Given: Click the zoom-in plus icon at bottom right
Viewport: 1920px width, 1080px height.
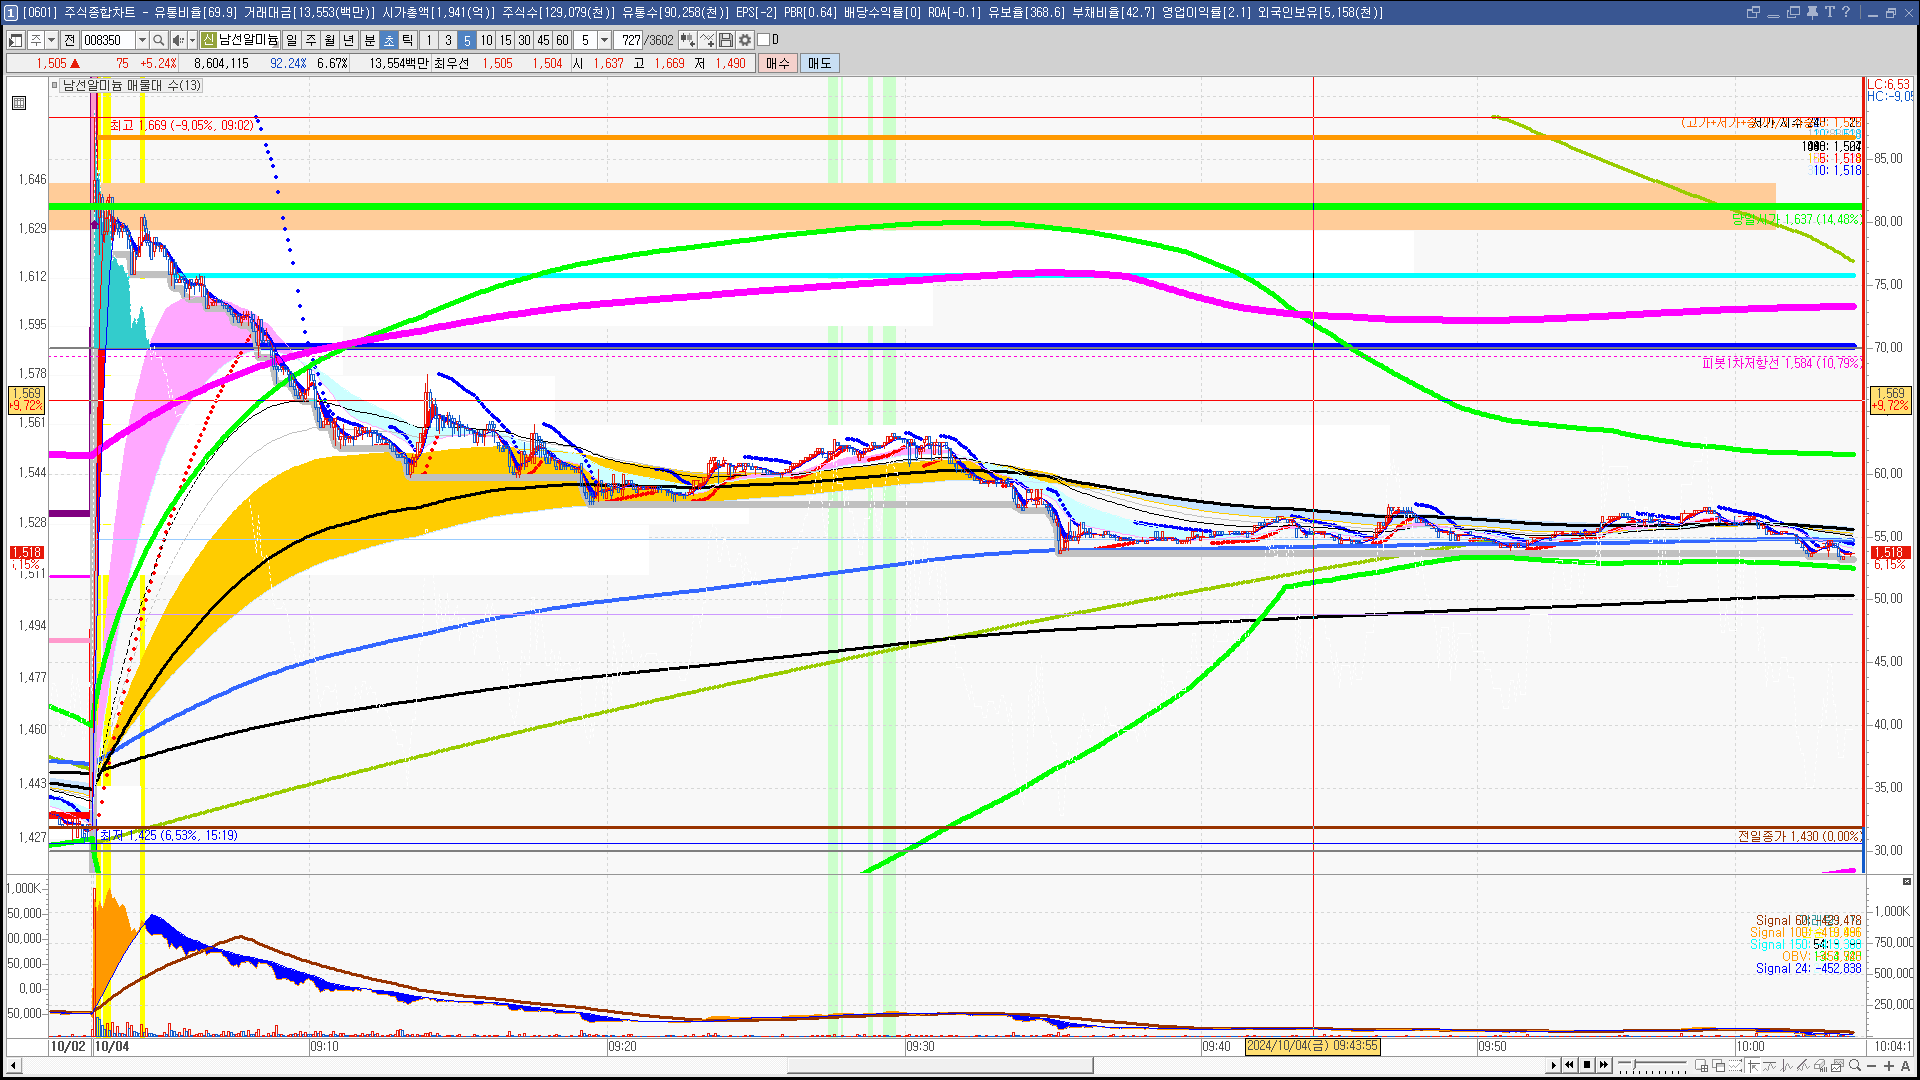Looking at the screenshot, I should pyautogui.click(x=1889, y=1066).
